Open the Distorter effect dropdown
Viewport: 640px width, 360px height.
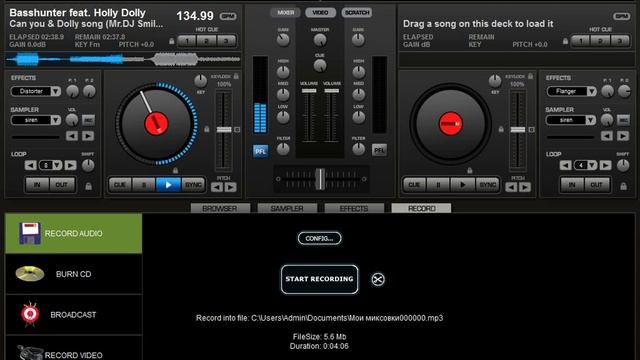[x=56, y=91]
